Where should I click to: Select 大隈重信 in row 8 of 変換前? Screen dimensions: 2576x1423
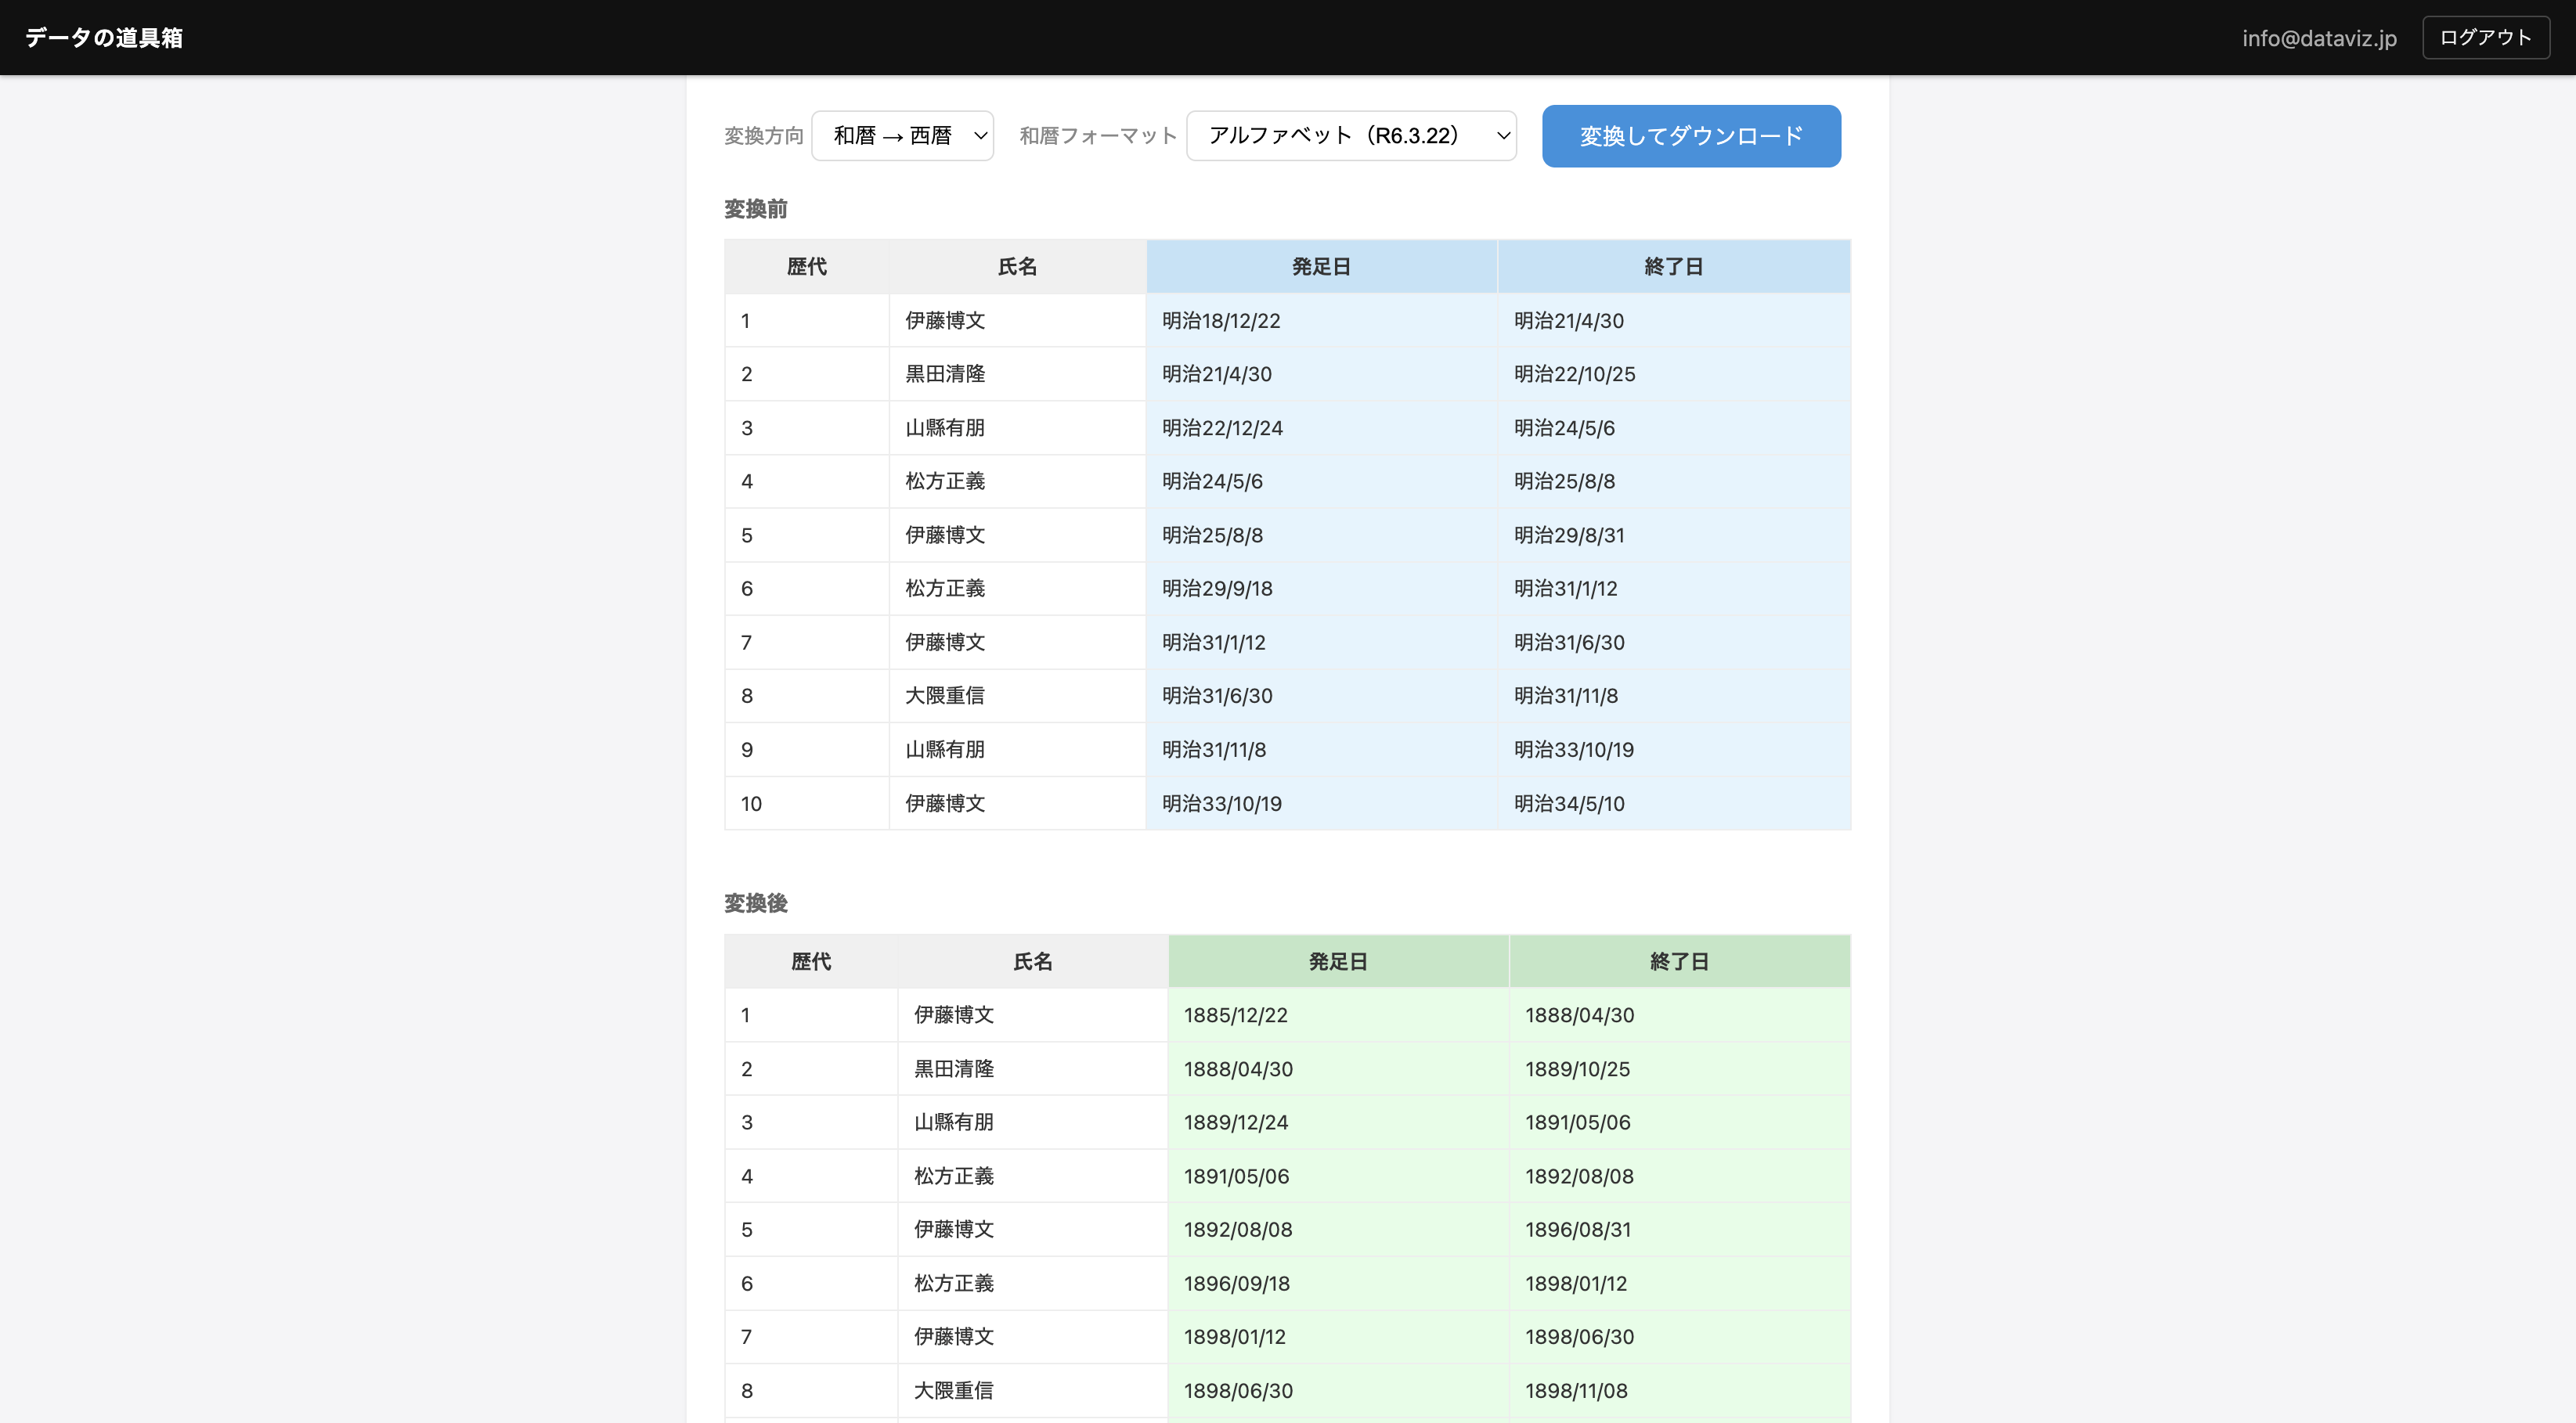click(944, 695)
